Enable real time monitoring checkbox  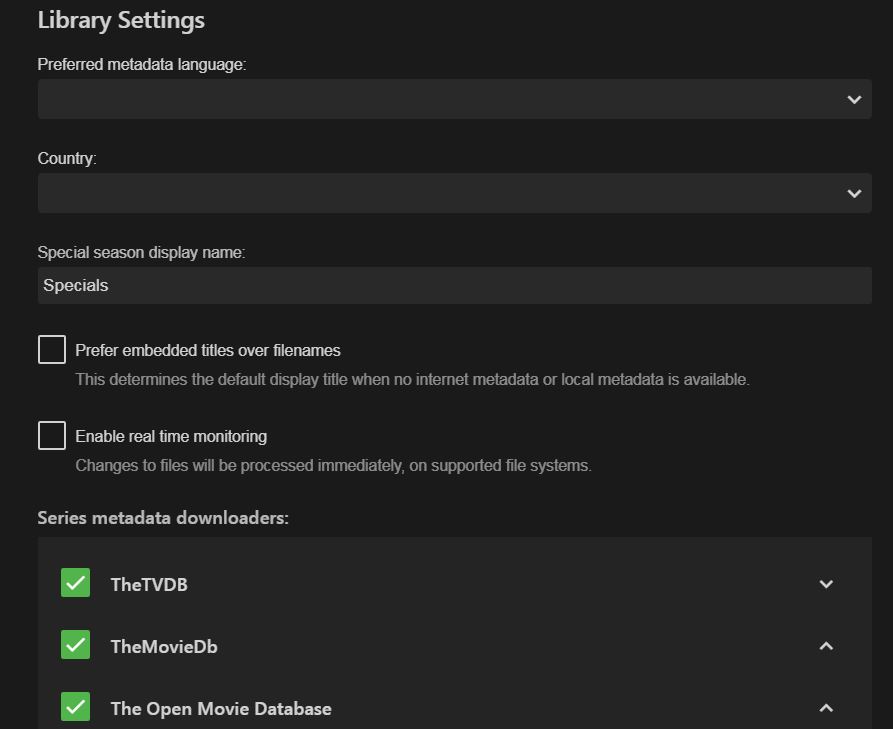coord(52,436)
